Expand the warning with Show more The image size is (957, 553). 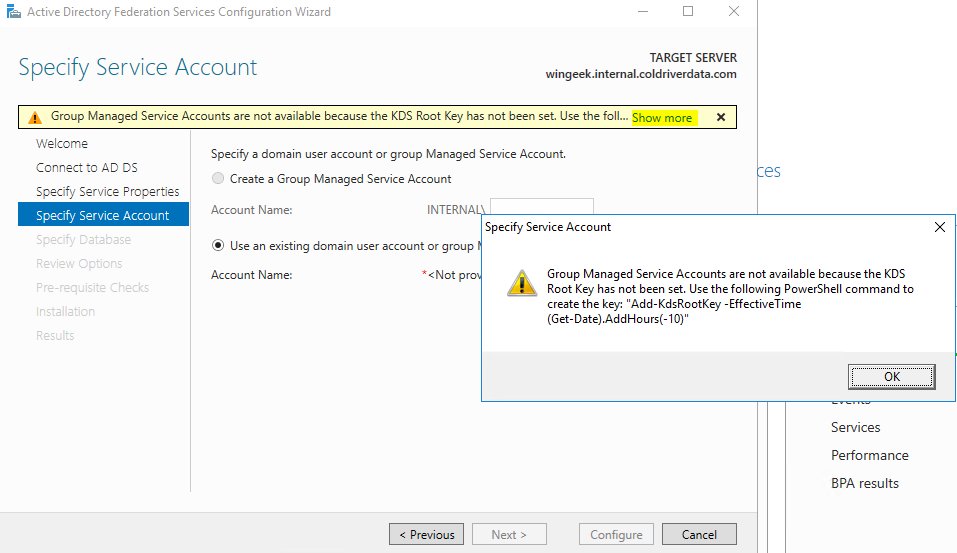pyautogui.click(x=661, y=118)
